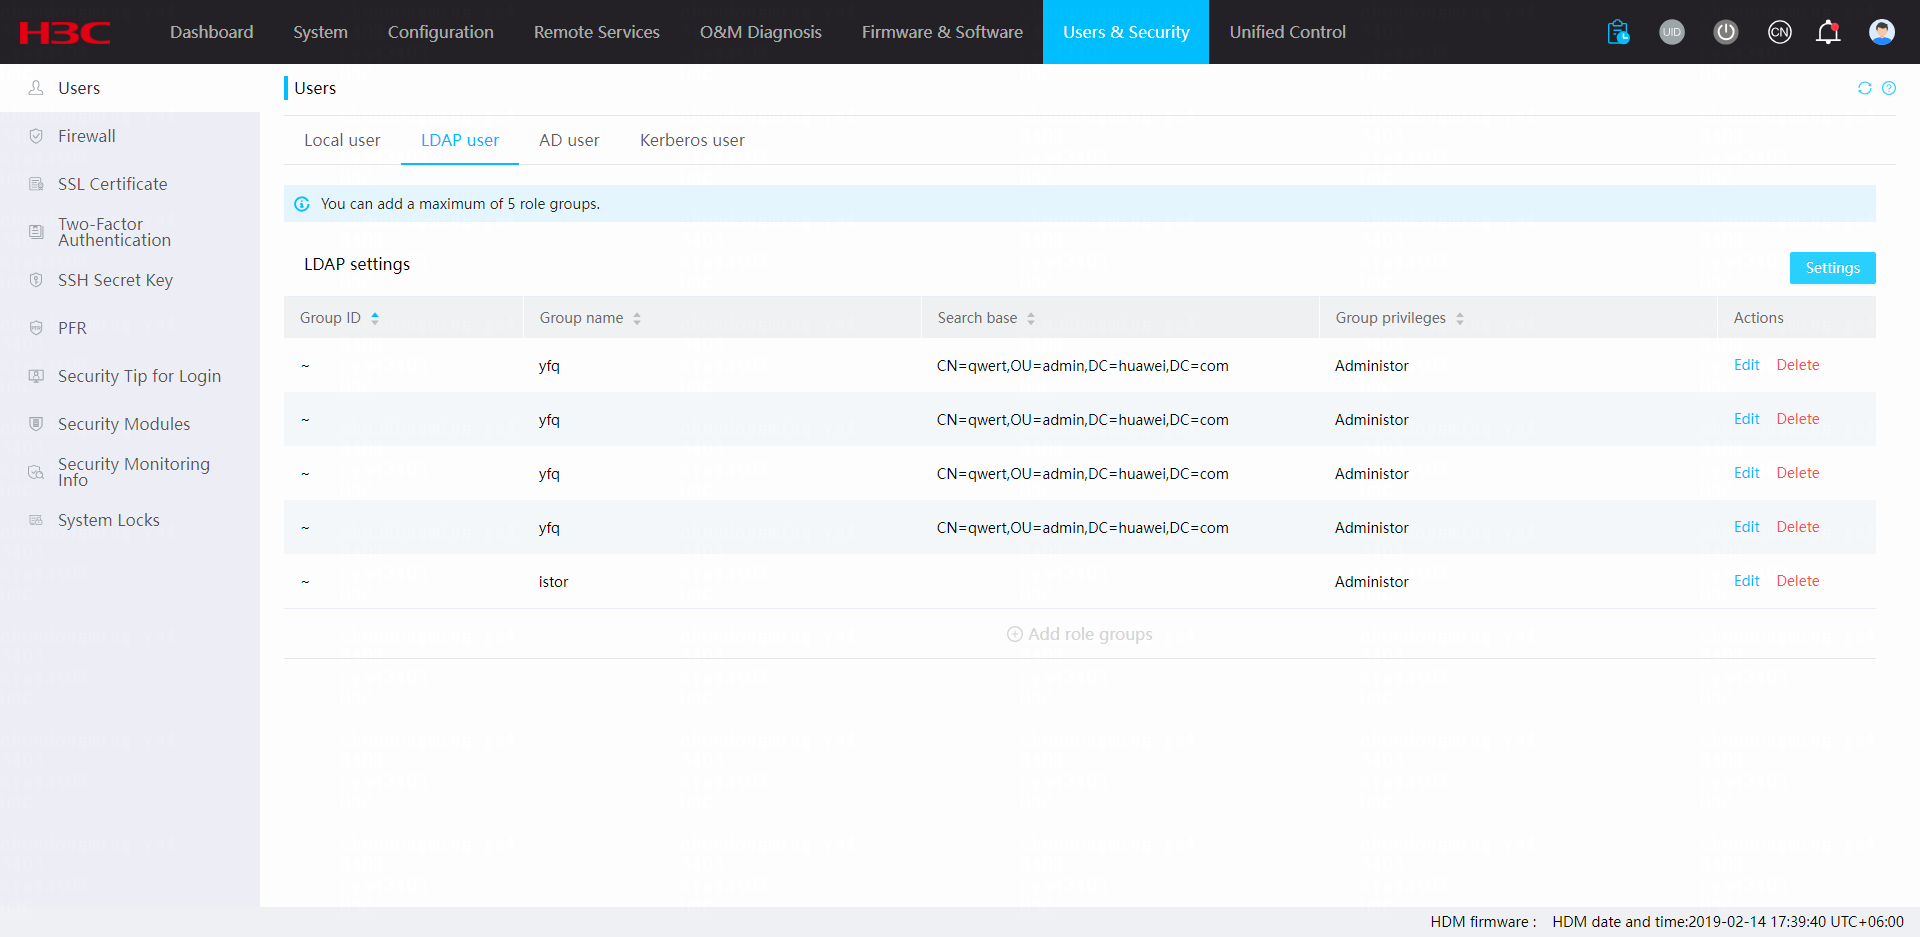Click the SSH Secret Key icon
The image size is (1920, 937).
pyautogui.click(x=36, y=280)
